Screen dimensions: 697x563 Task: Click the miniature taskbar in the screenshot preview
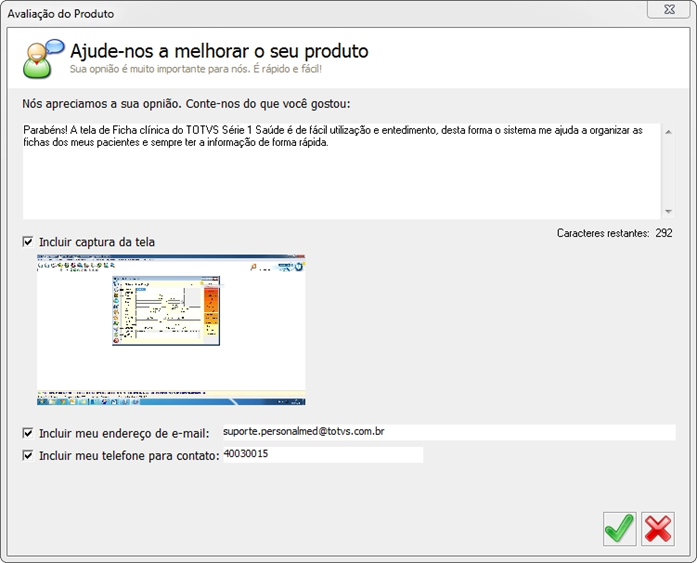[171, 402]
